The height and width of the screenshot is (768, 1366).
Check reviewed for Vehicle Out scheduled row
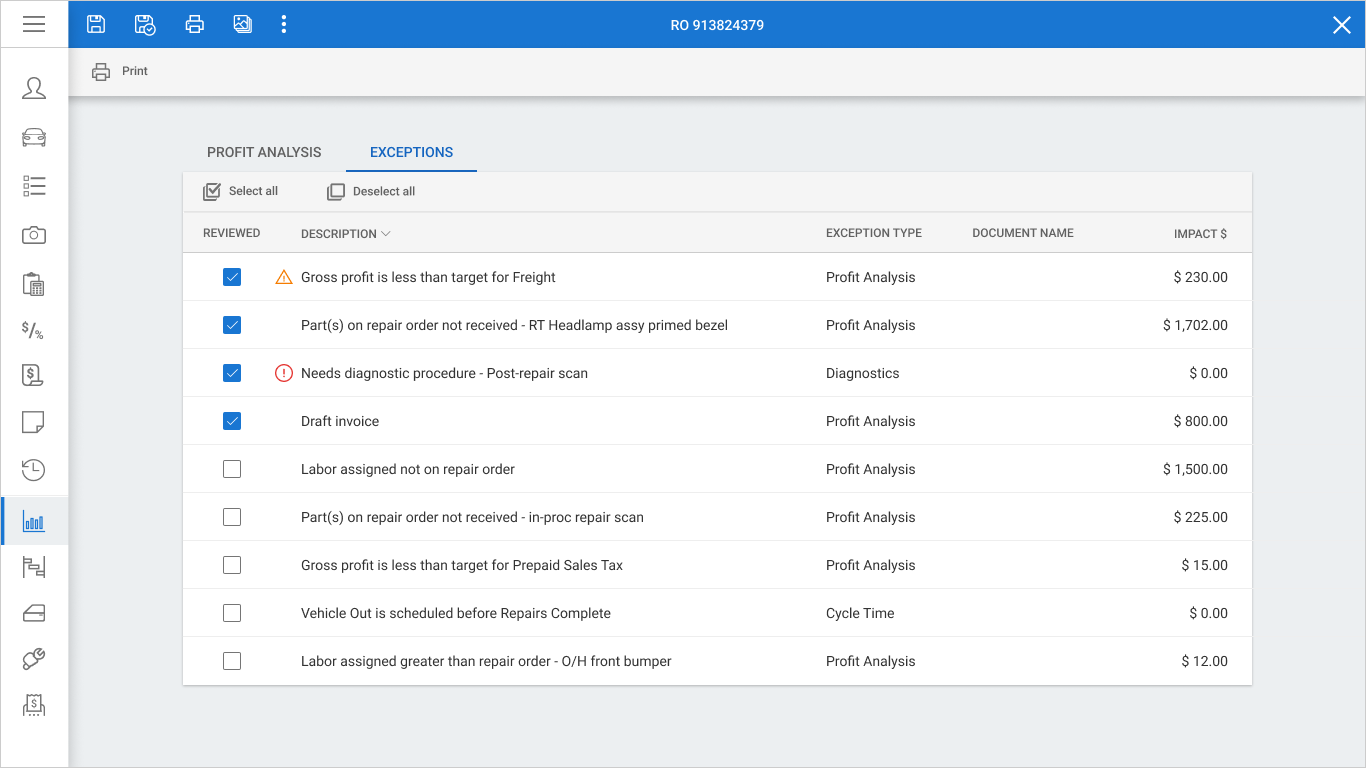point(232,613)
